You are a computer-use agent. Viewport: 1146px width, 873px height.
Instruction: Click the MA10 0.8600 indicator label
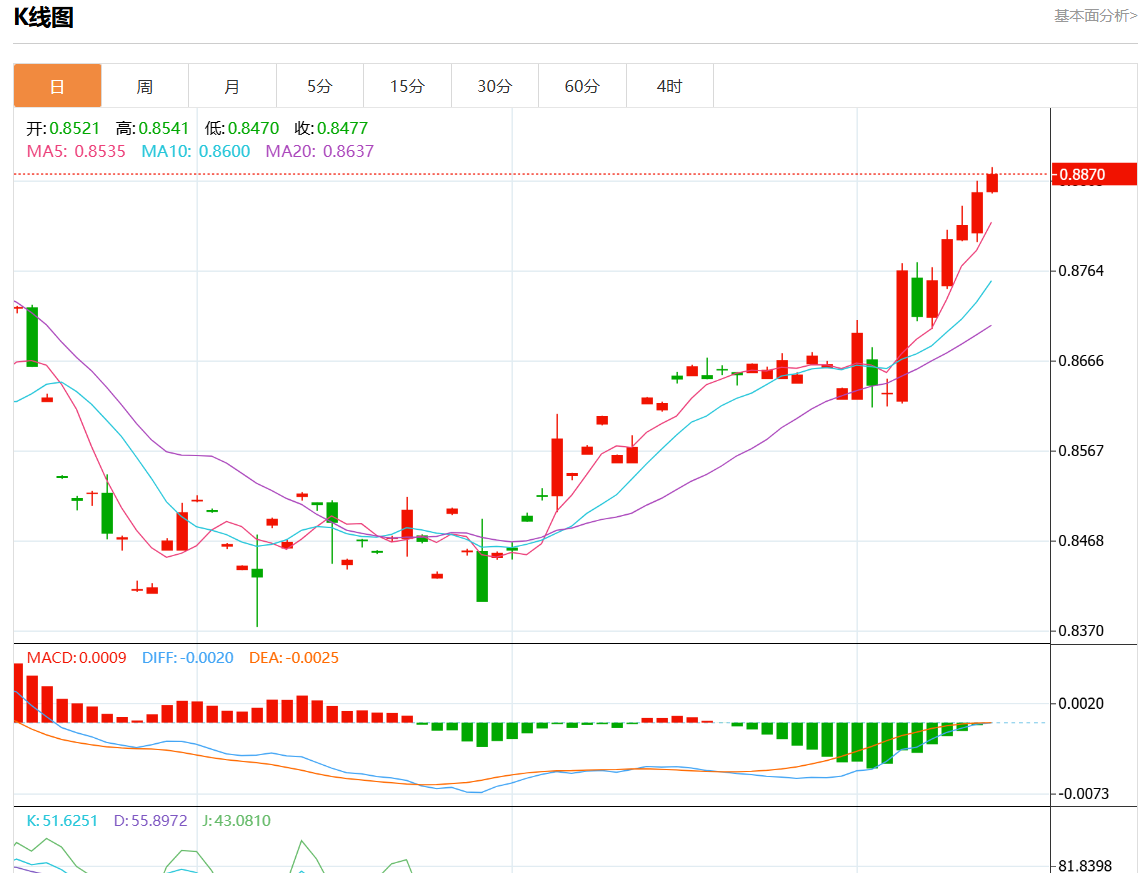tap(196, 152)
